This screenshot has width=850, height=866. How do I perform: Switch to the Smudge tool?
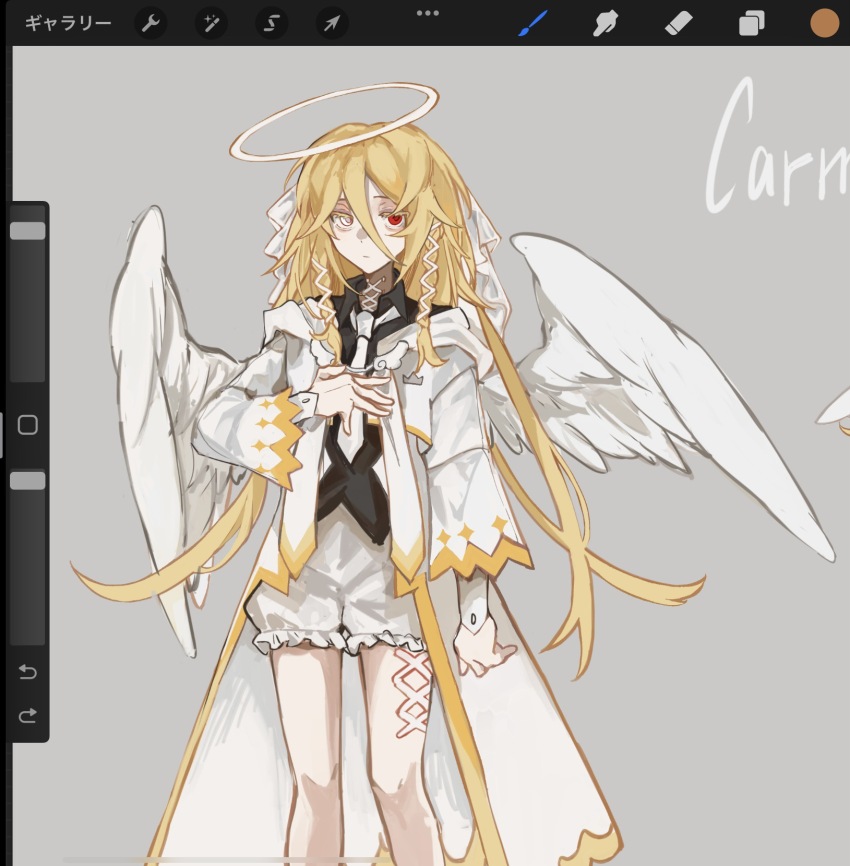point(605,21)
